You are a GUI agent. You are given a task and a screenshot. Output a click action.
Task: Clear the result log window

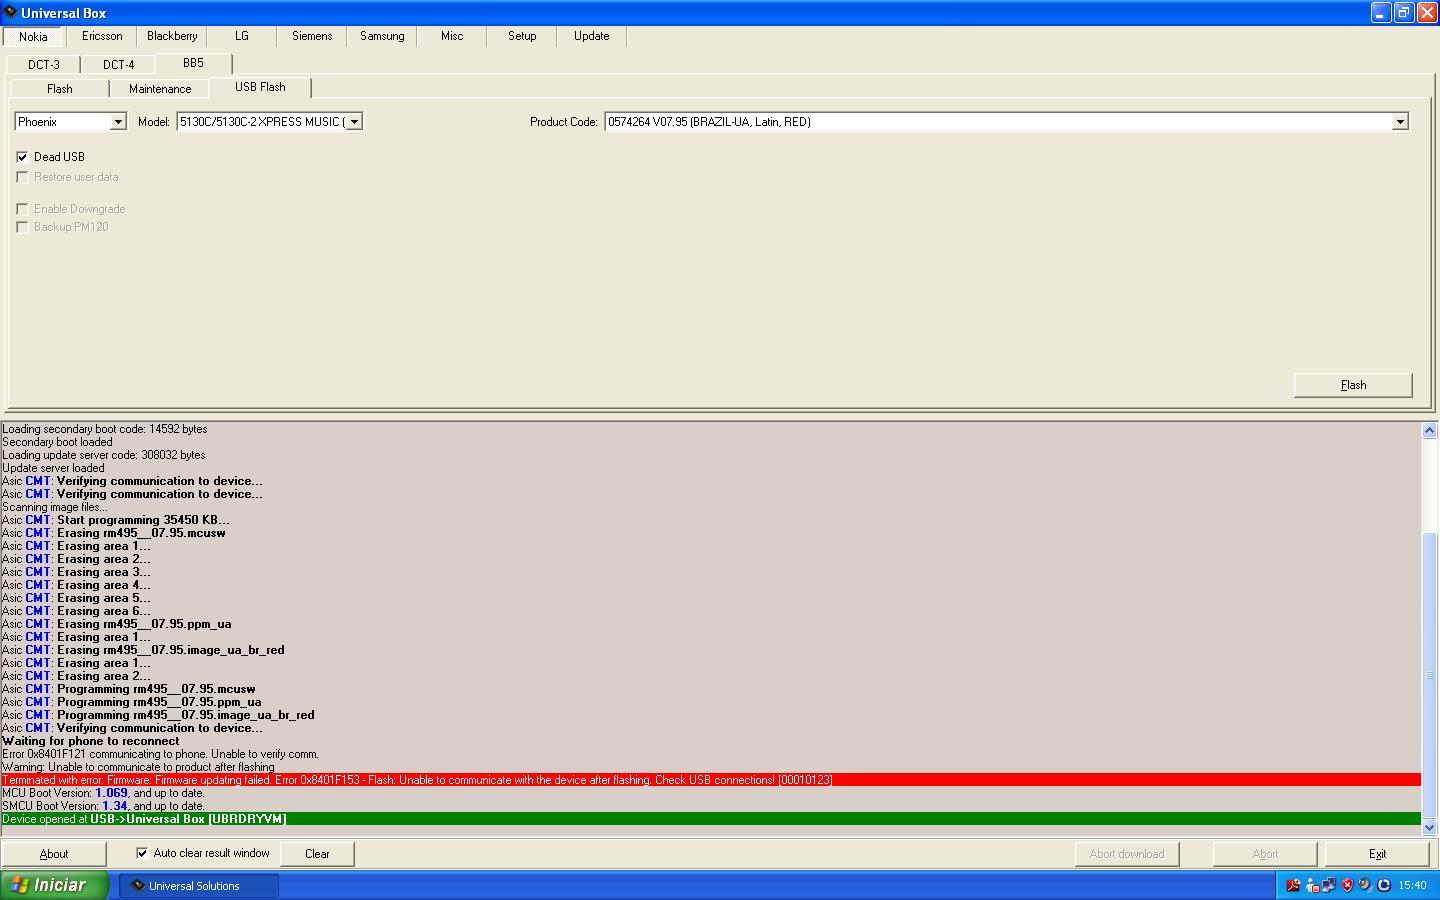pos(317,854)
